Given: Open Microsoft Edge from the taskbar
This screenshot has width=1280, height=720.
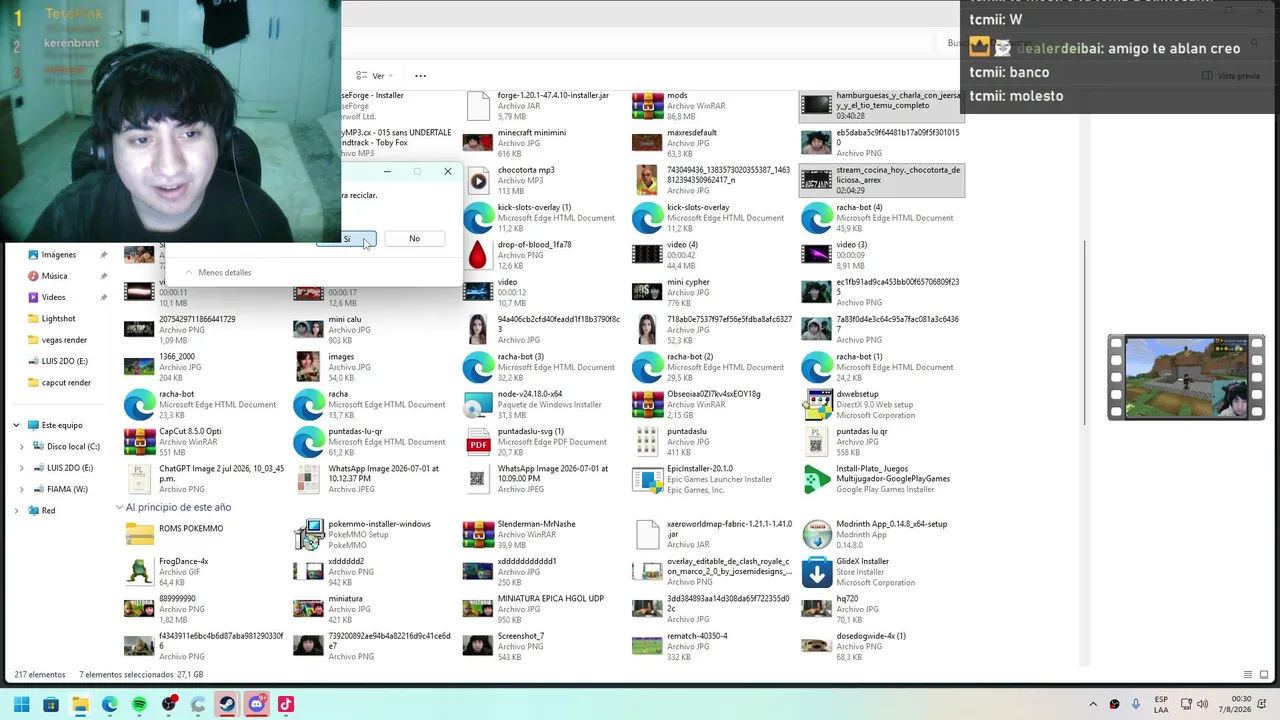Looking at the screenshot, I should 109,704.
